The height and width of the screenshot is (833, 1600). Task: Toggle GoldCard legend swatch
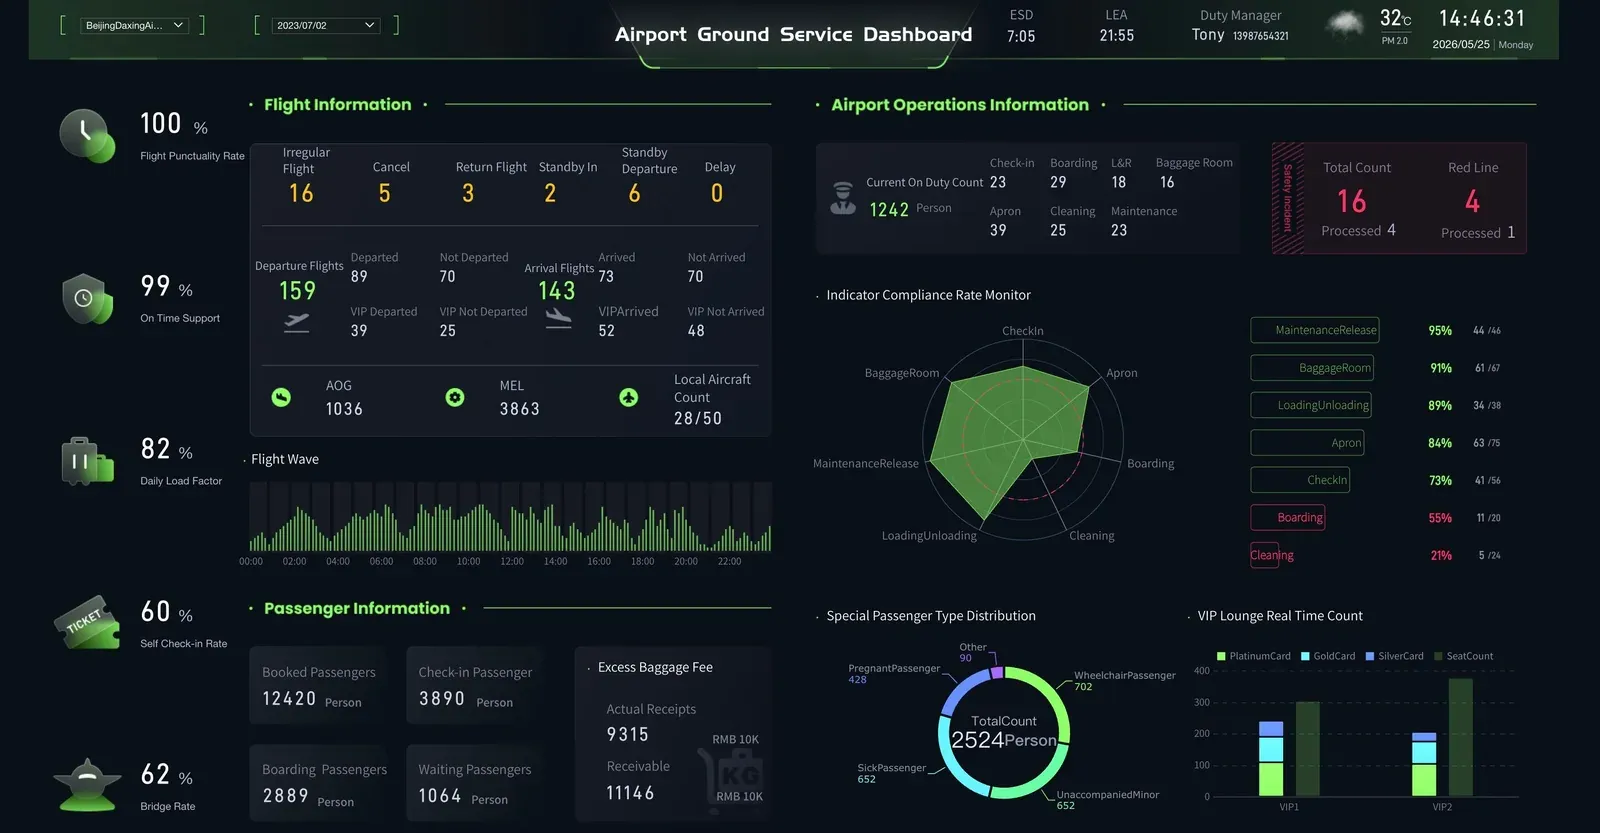[x=1305, y=657]
